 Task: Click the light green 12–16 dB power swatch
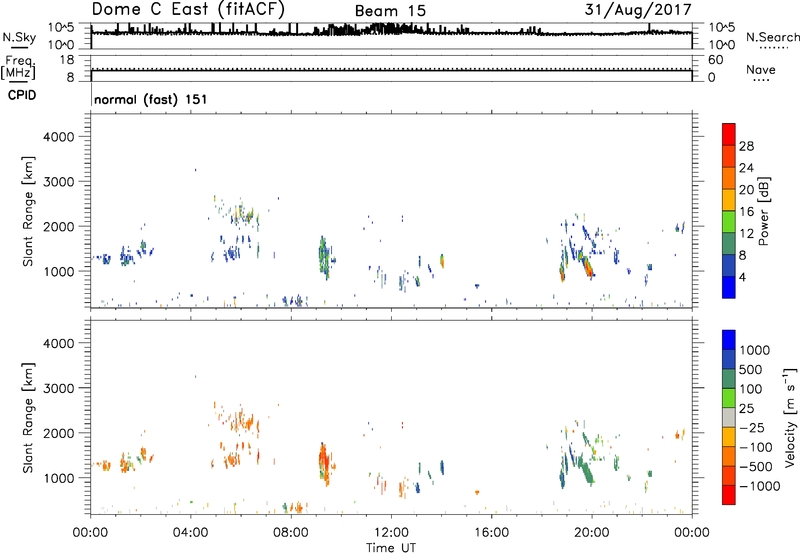pos(729,222)
